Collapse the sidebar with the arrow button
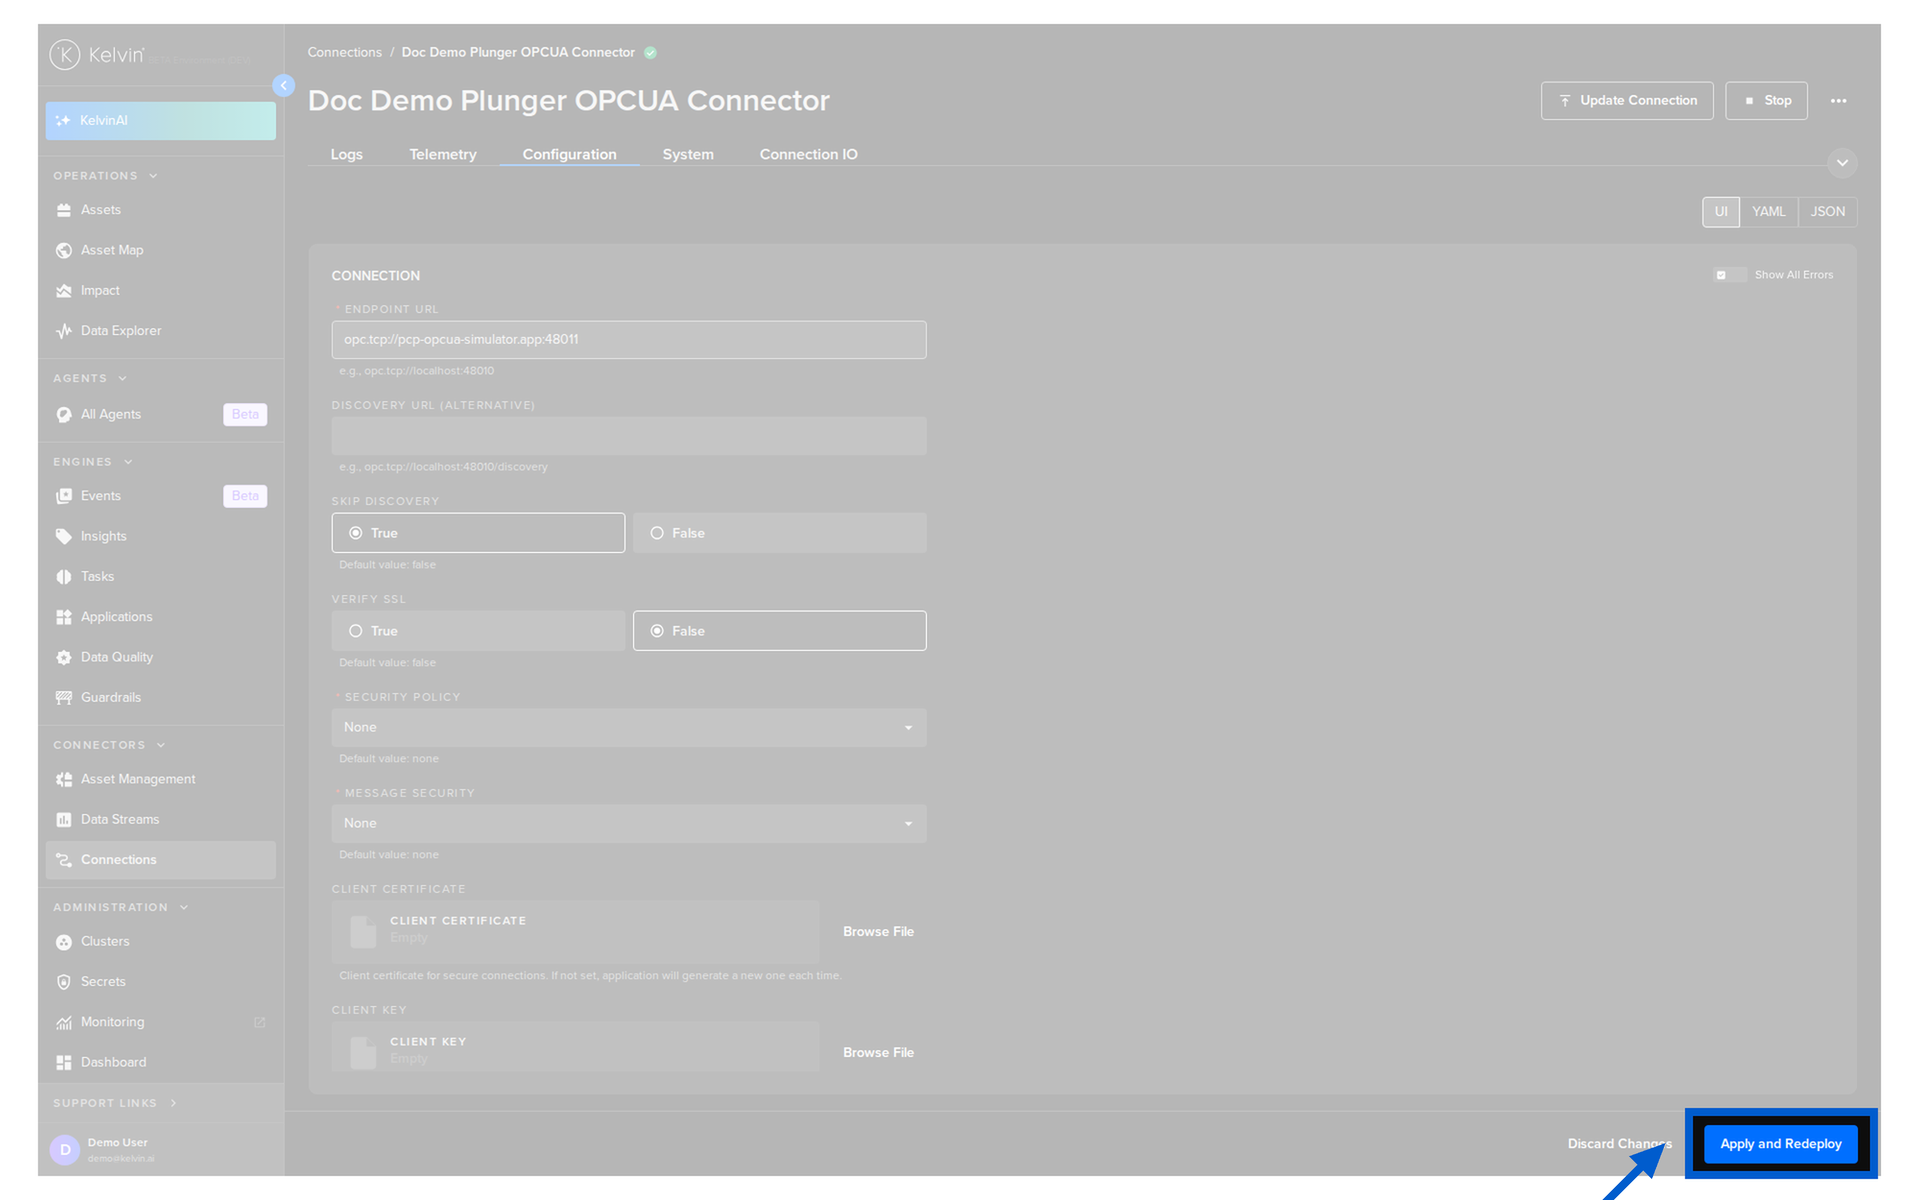The image size is (1920, 1200). pos(284,86)
